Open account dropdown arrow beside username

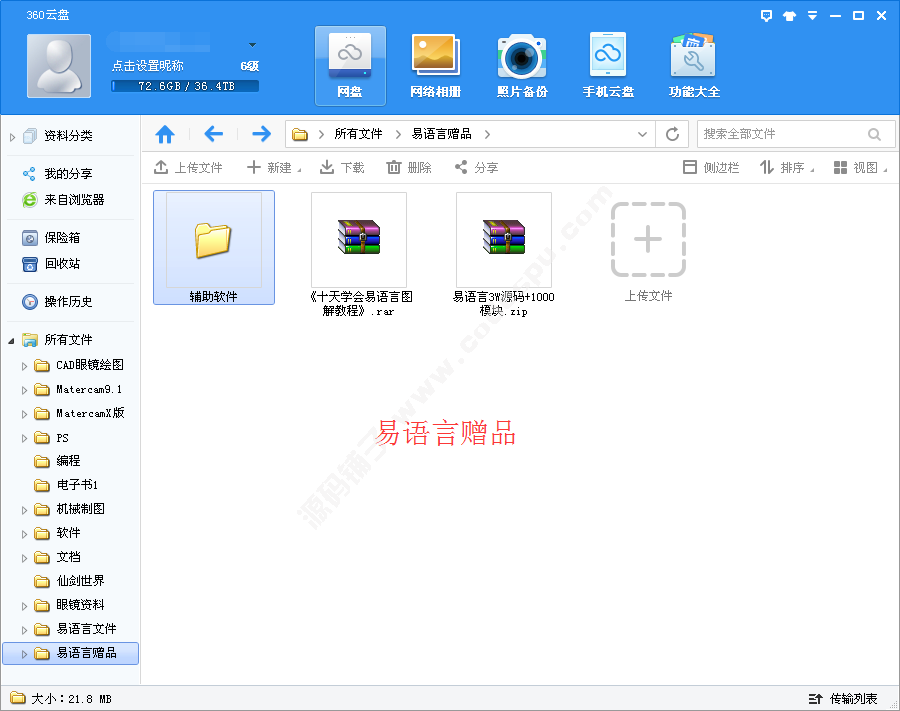(252, 45)
